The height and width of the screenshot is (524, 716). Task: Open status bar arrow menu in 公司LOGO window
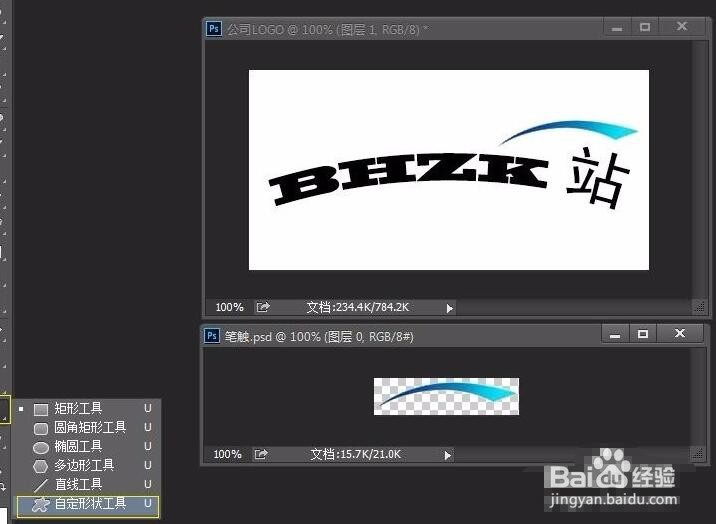point(449,309)
